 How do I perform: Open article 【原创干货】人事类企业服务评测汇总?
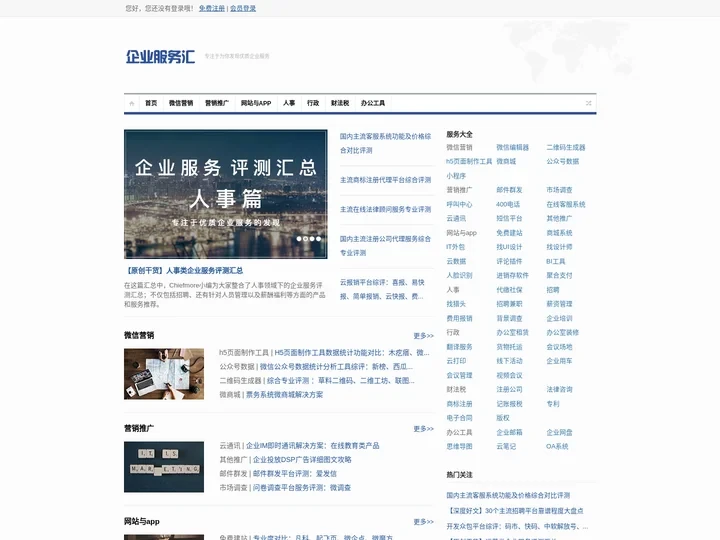184,270
